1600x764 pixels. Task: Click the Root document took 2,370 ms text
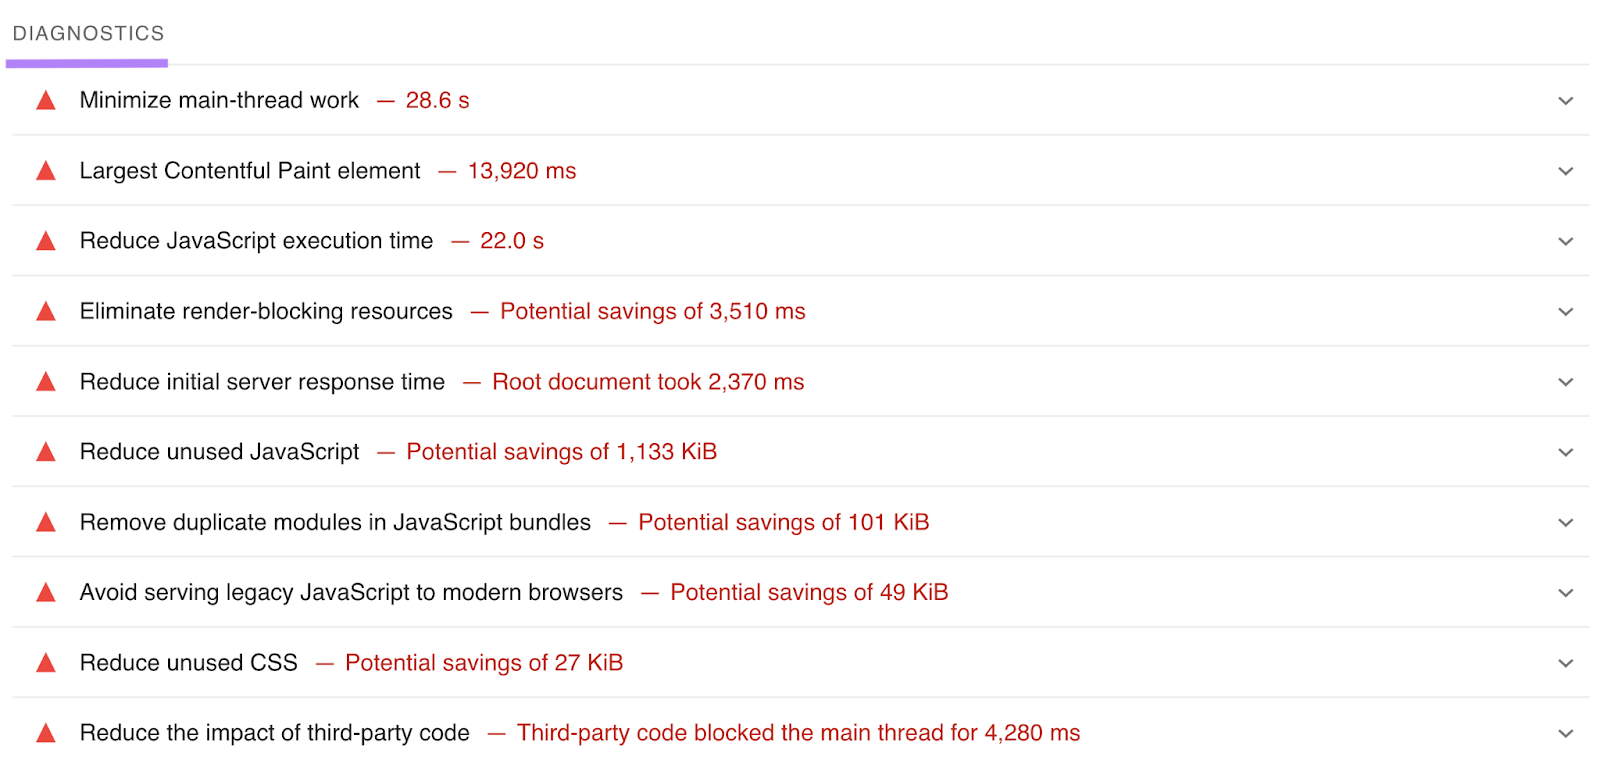click(x=648, y=382)
